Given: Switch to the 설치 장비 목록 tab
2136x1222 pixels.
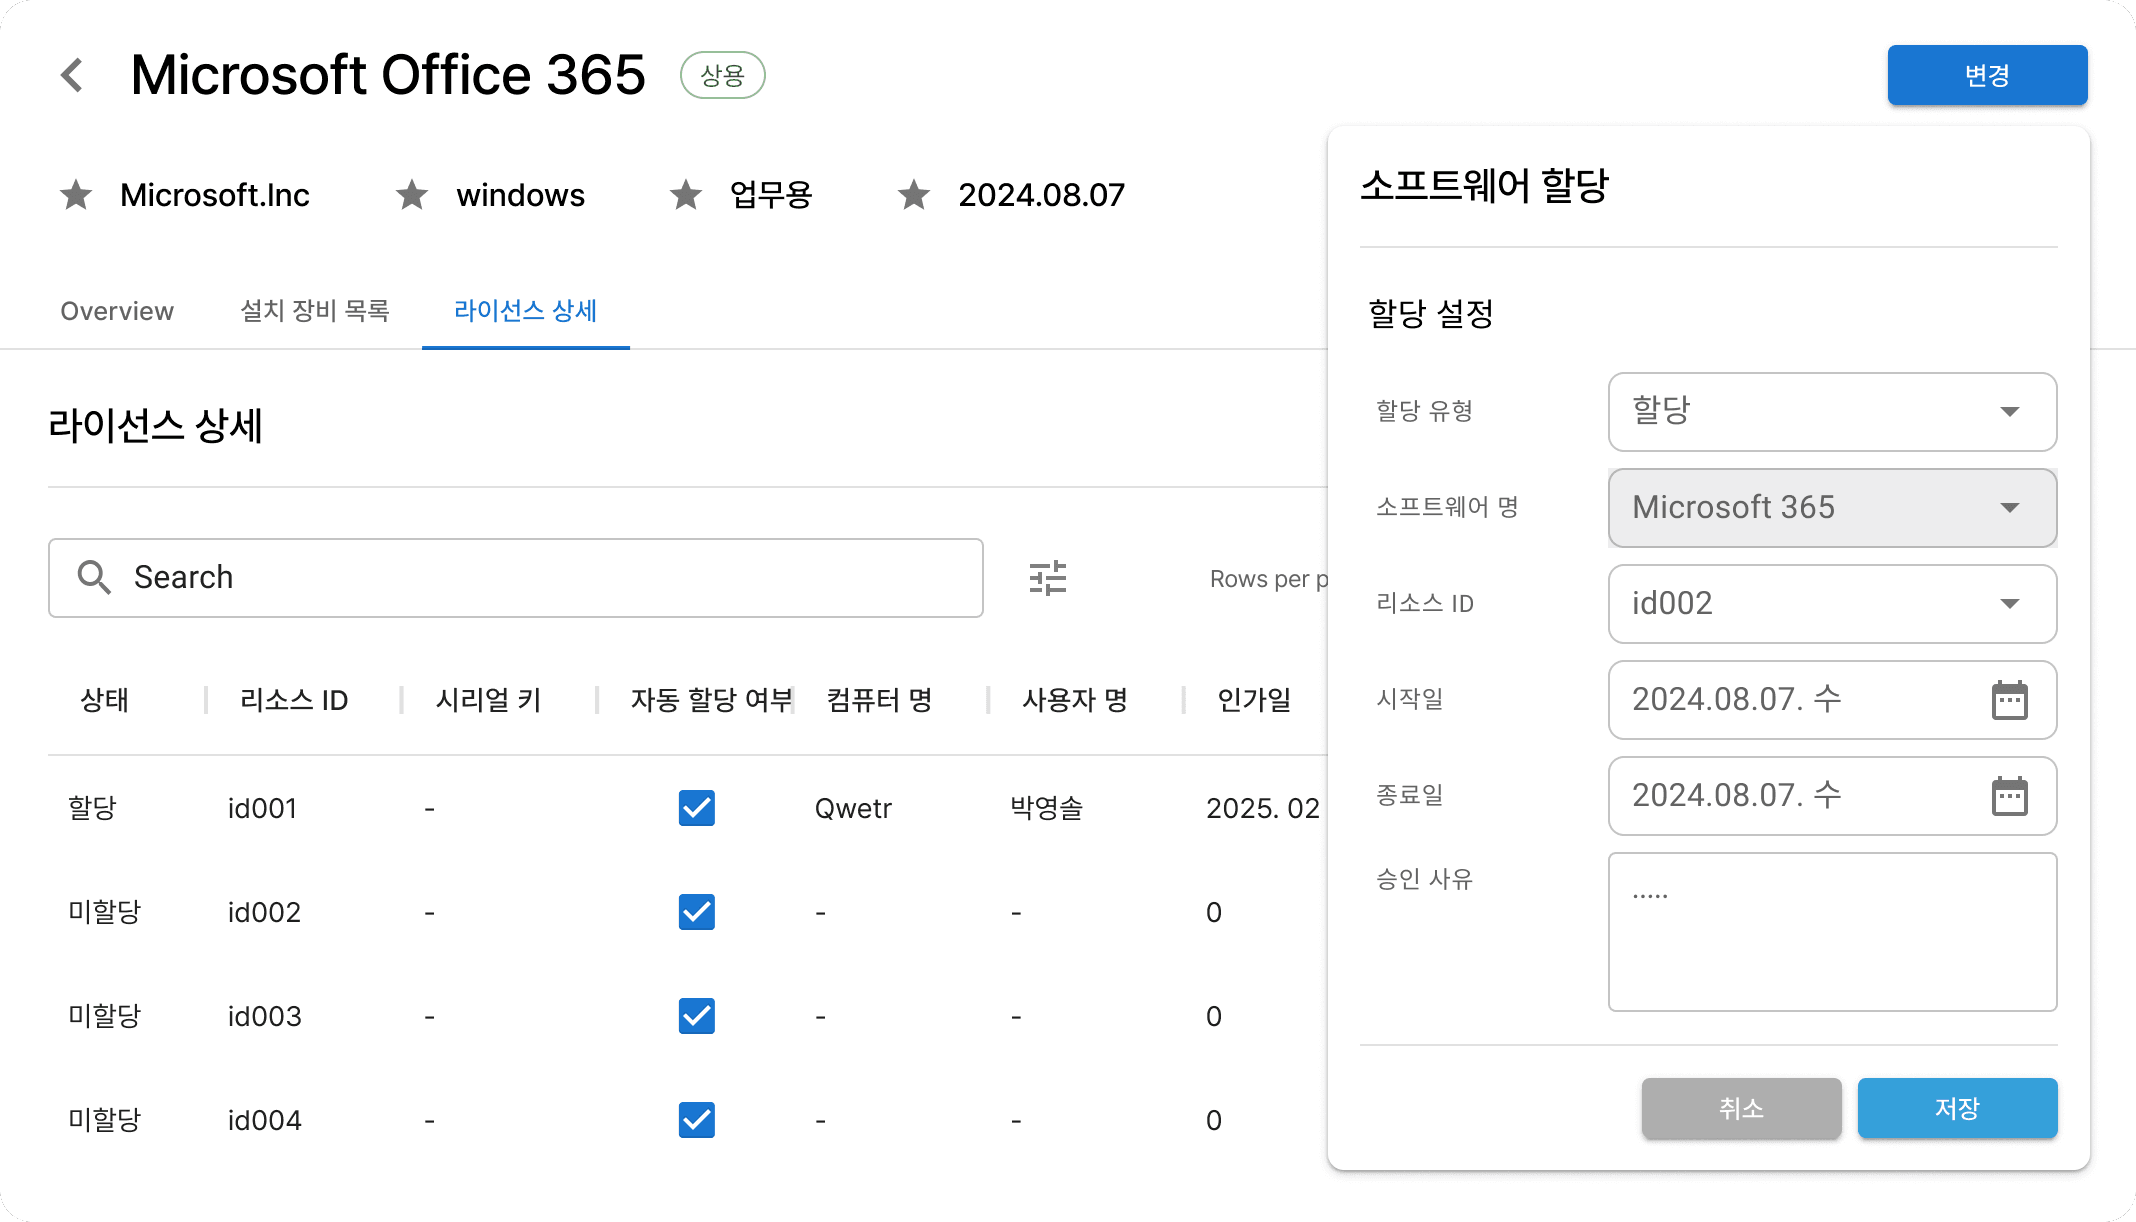Looking at the screenshot, I should [315, 311].
